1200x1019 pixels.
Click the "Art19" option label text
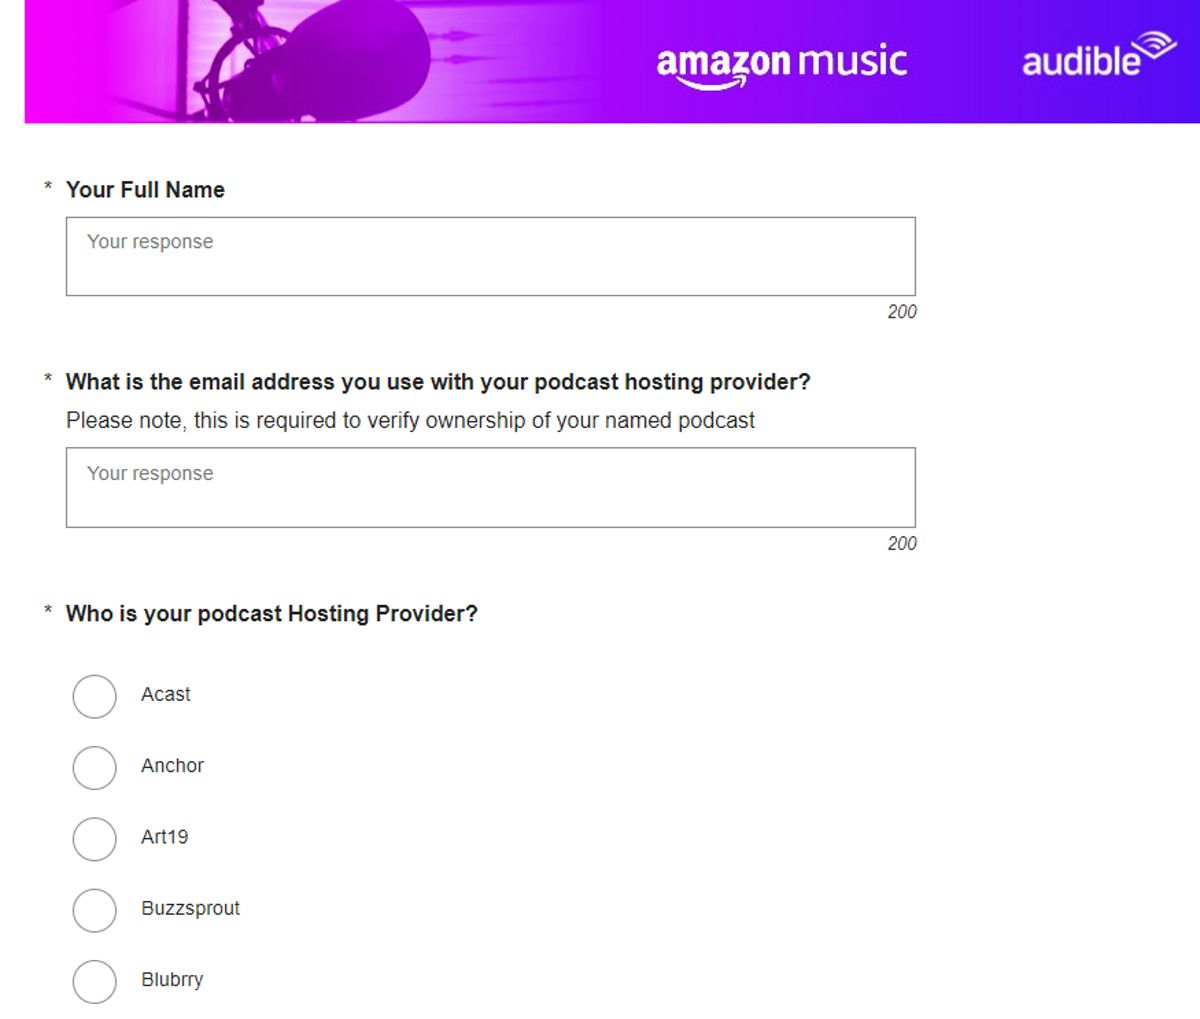(165, 837)
